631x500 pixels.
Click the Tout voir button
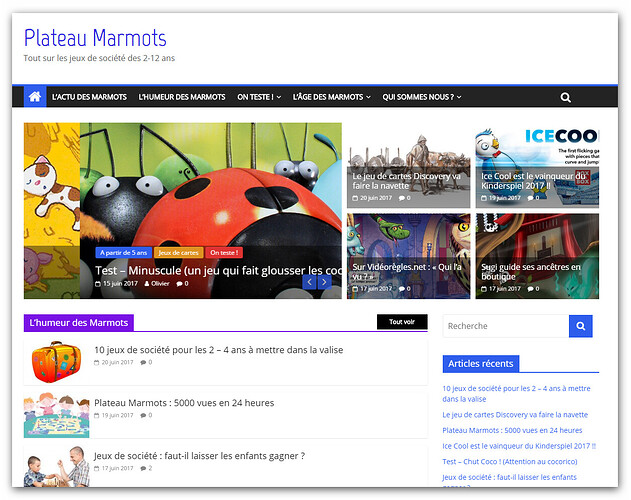[x=402, y=322]
